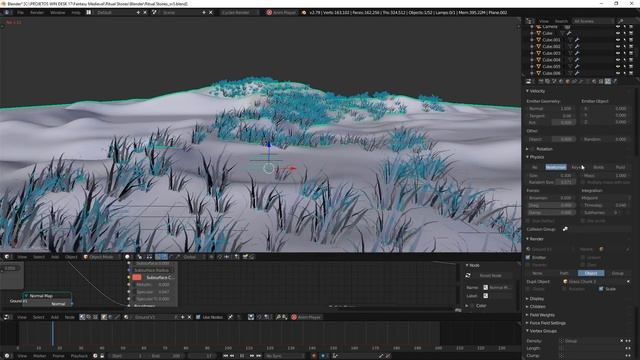The height and width of the screenshot is (360, 640).
Task: Open the Object Mode dropdown
Action: pos(102,257)
